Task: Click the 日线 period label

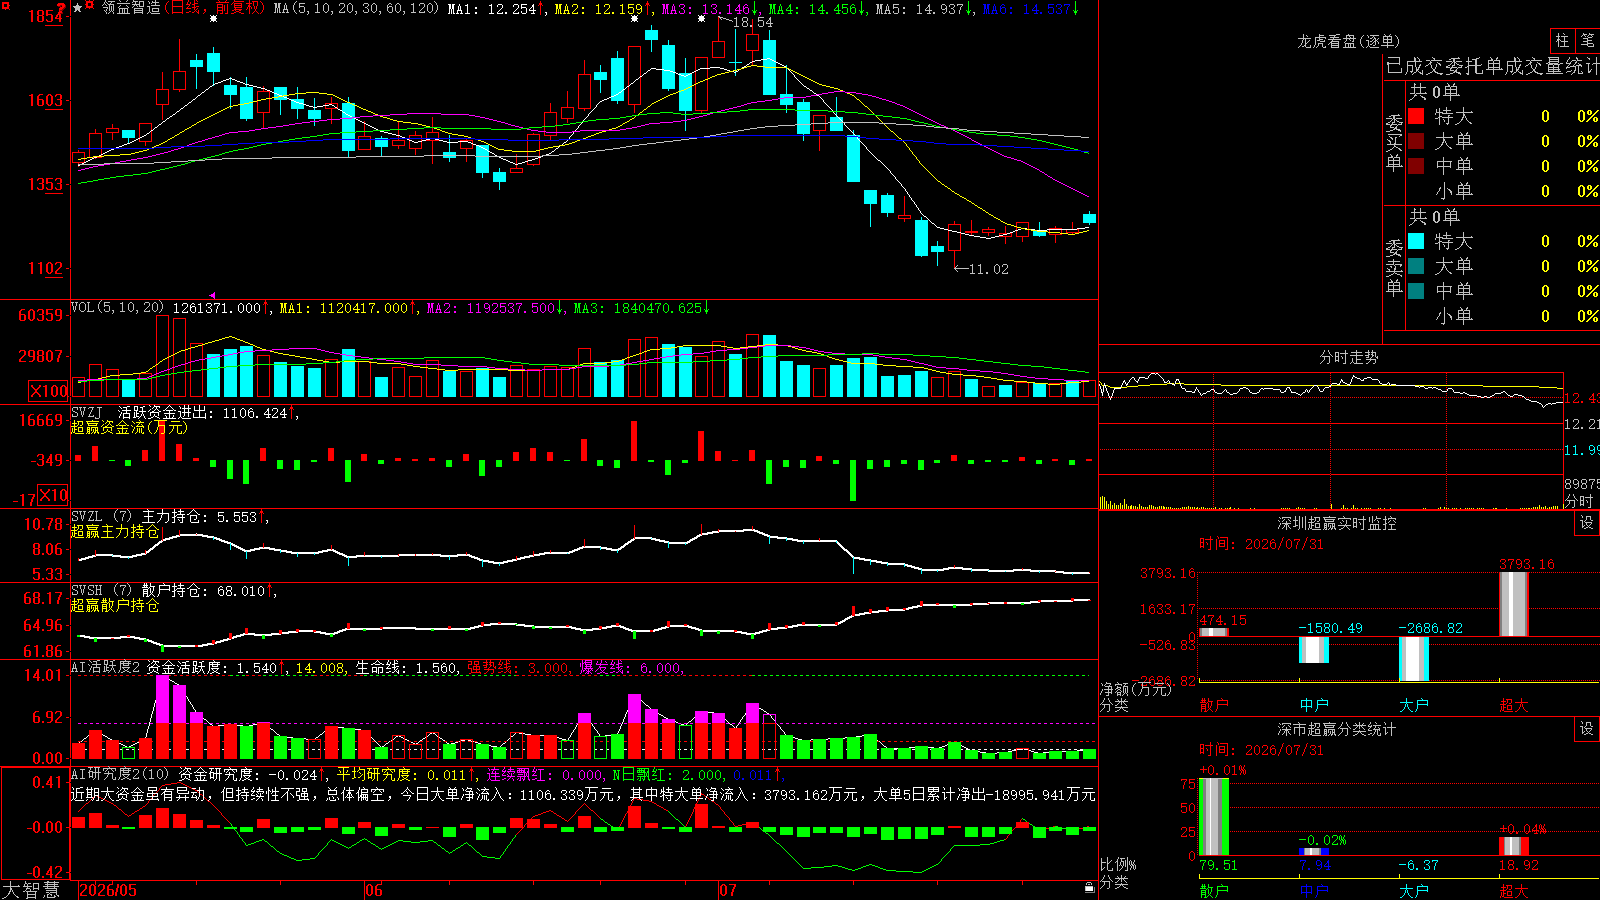Action: [x=185, y=8]
